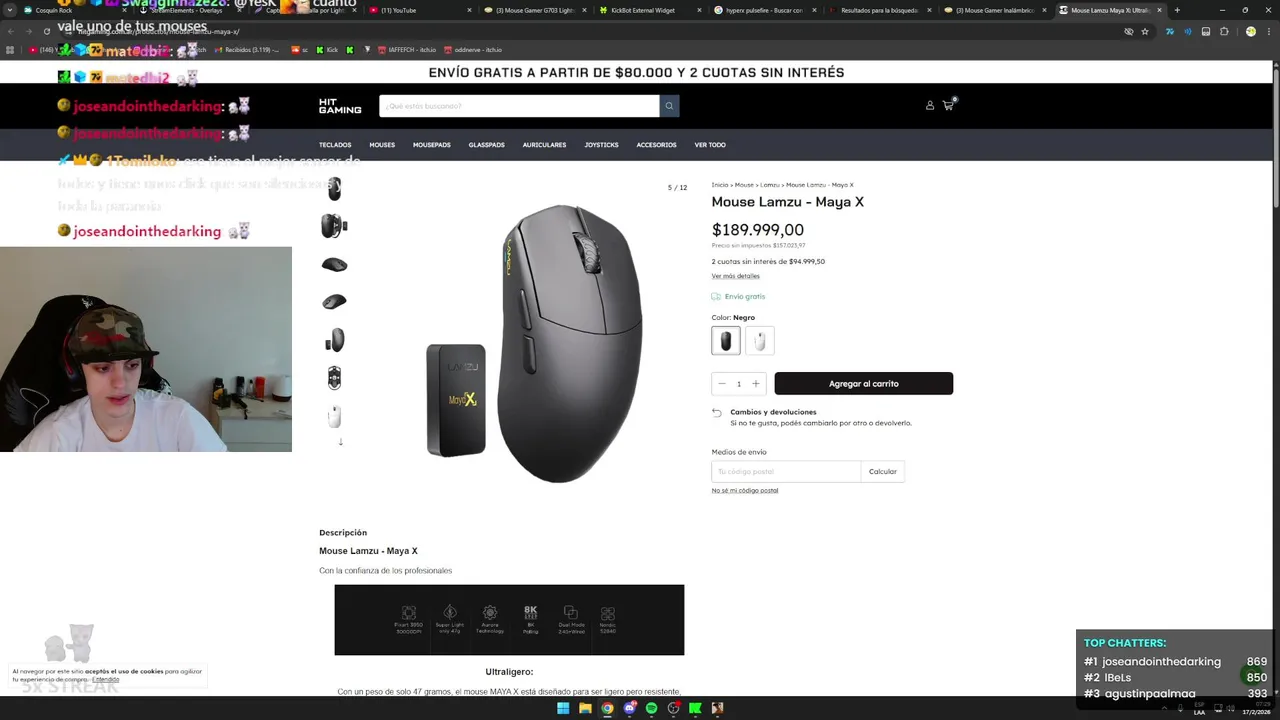Show more thumbnails with down arrow
Screen dimensions: 1280x720
pyautogui.click(x=340, y=442)
